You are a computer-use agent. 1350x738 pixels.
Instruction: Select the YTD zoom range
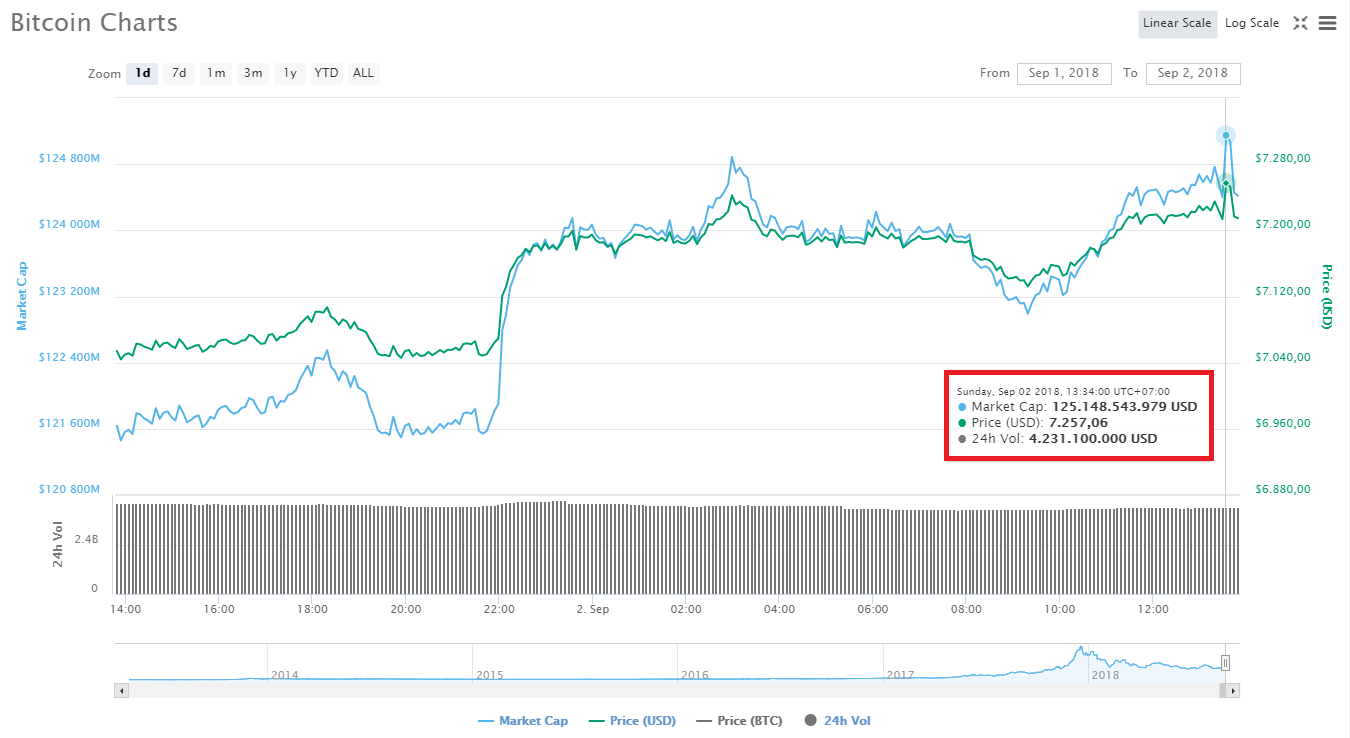coord(326,73)
